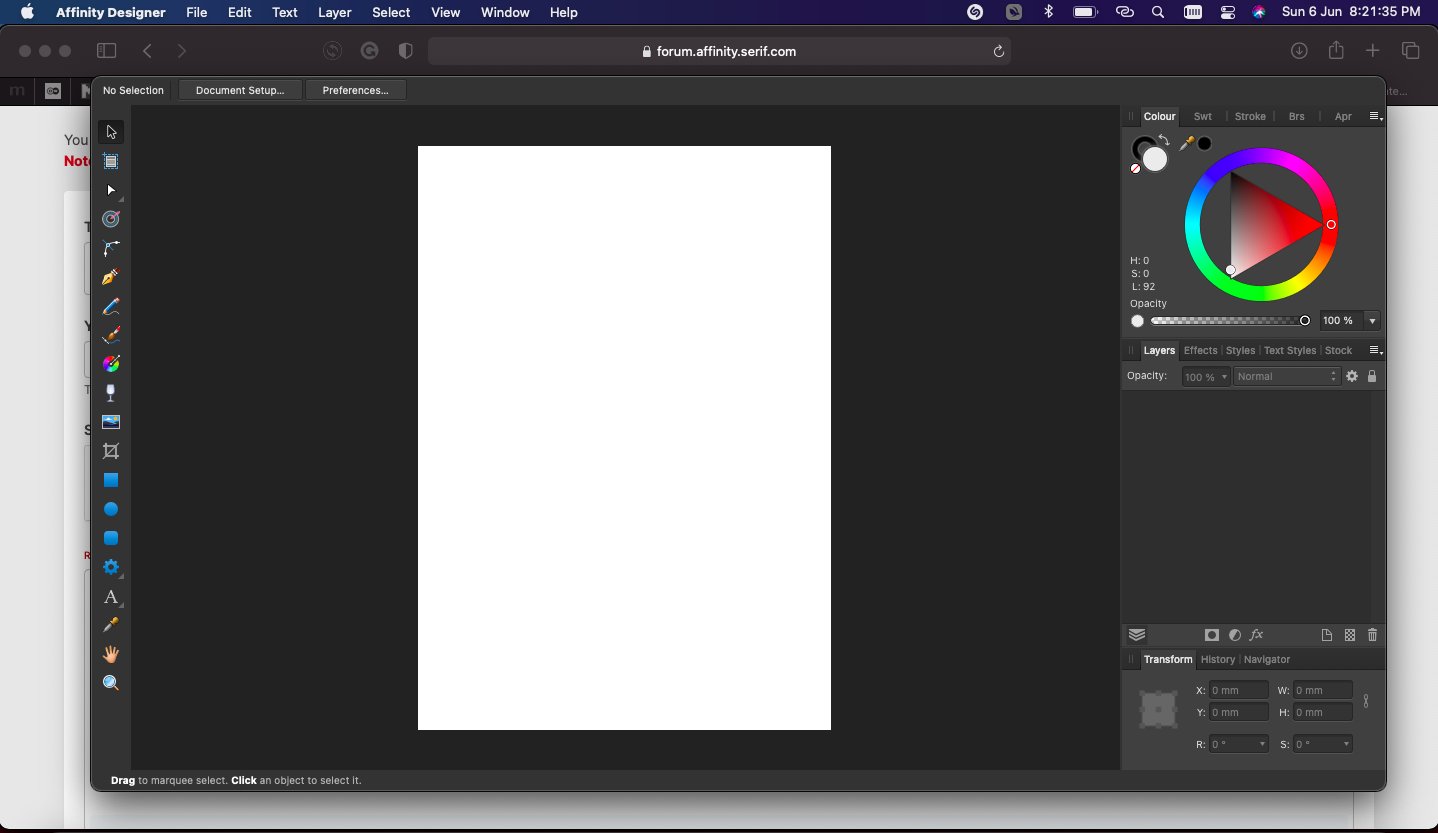Screen dimensions: 1438x833
Task: Click the Document Setup button
Action: pyautogui.click(x=240, y=90)
